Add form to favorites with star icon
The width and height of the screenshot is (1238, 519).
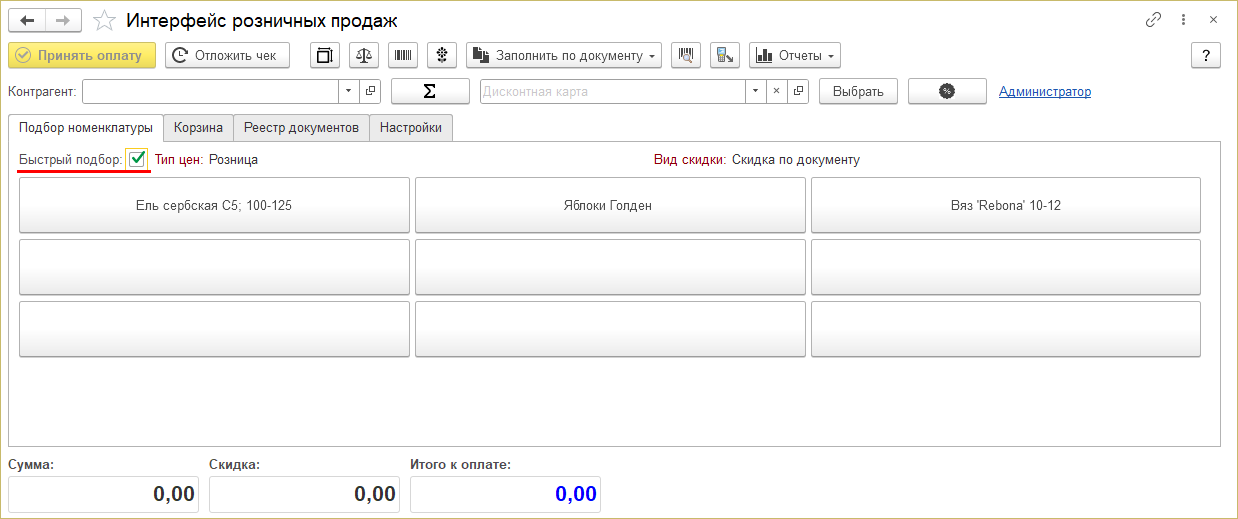pos(104,21)
